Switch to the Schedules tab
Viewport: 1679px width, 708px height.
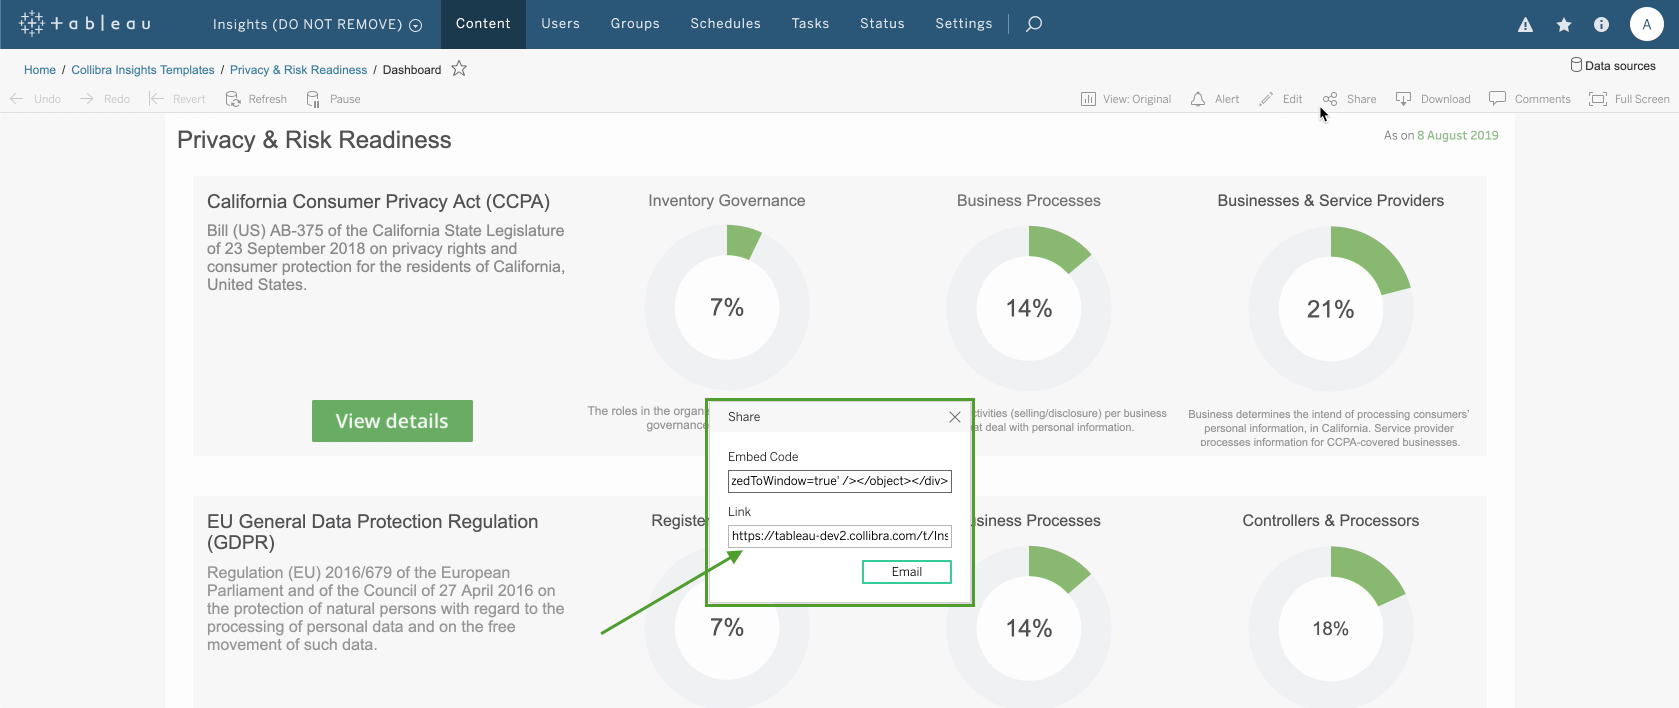[x=725, y=24]
